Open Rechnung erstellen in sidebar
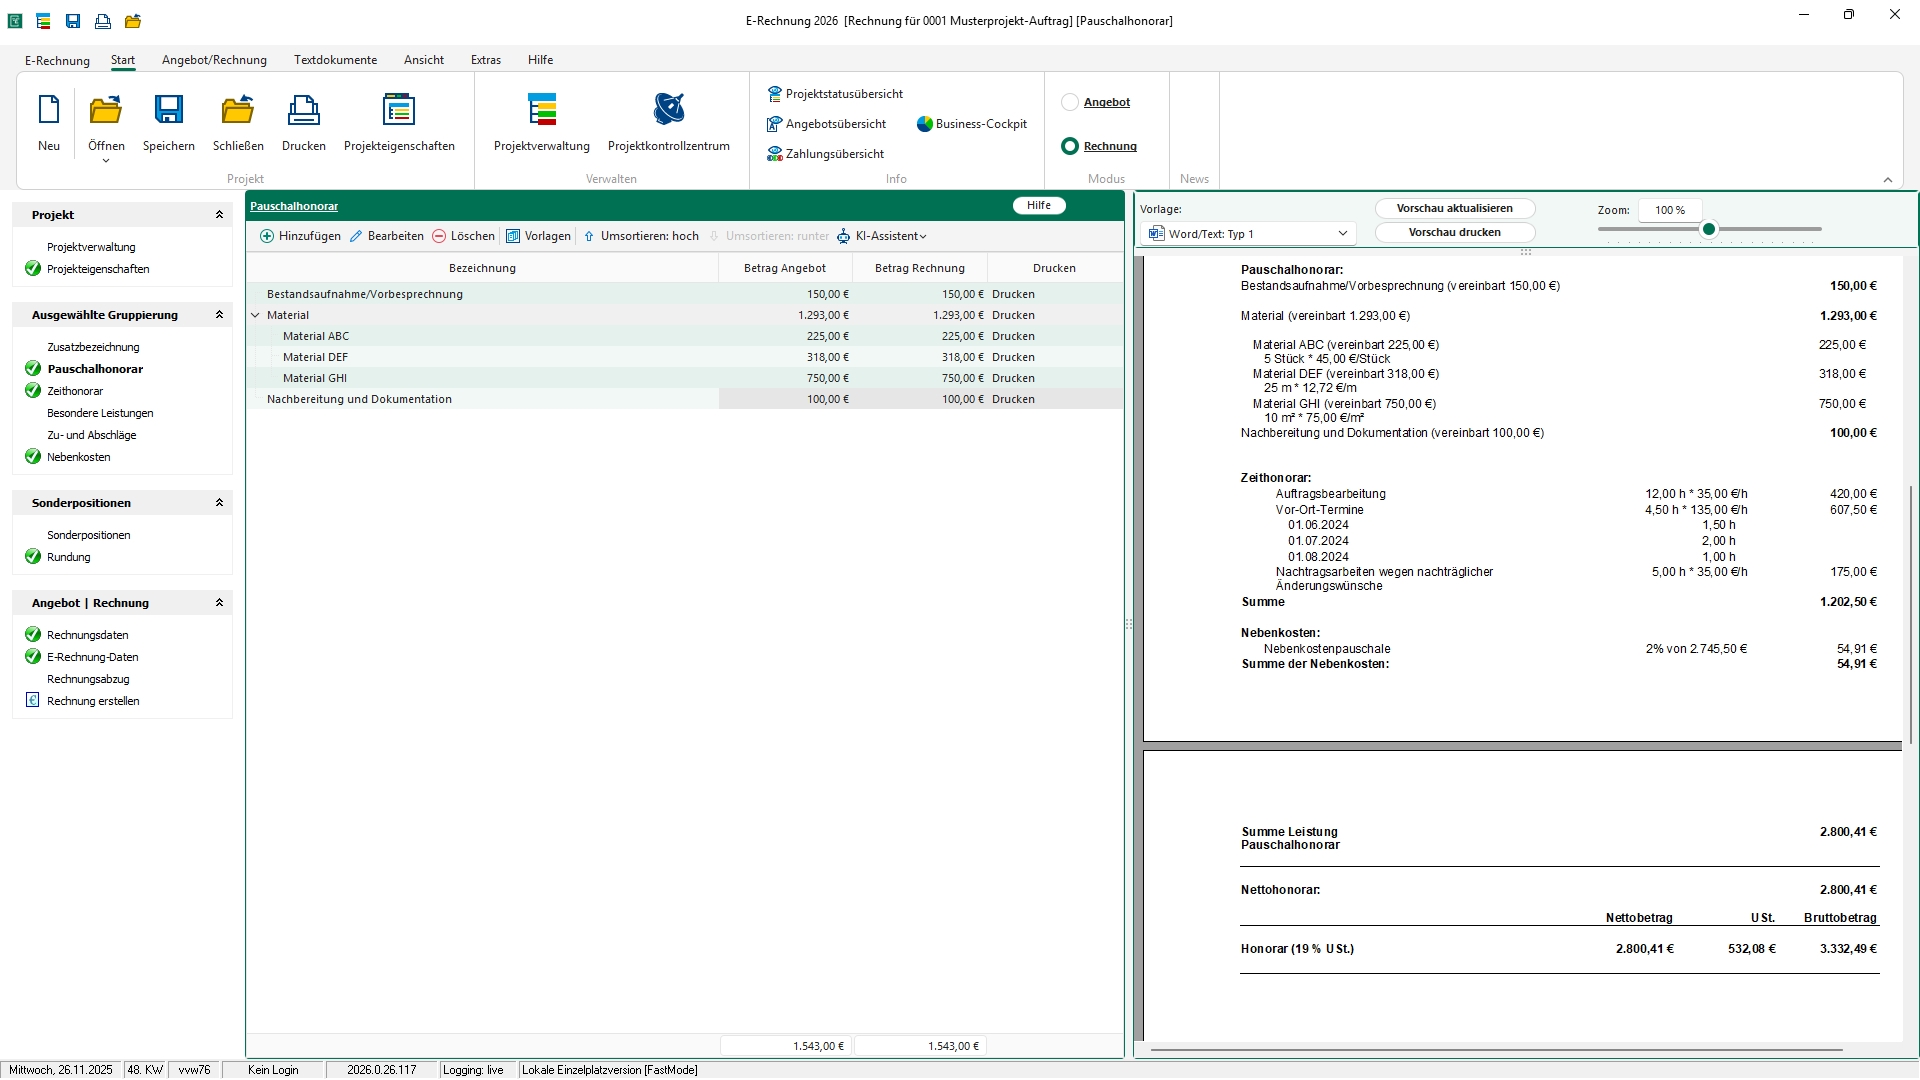The width and height of the screenshot is (1920, 1080). tap(93, 701)
